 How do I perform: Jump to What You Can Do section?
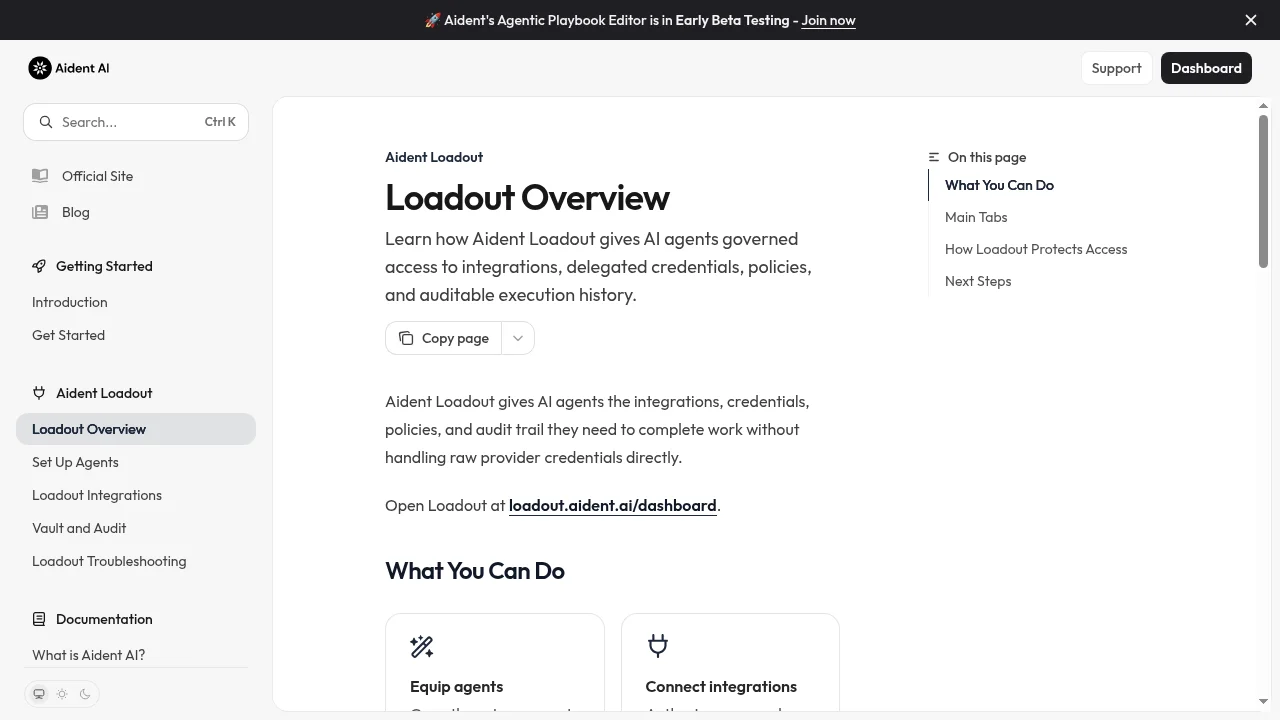[x=999, y=185]
